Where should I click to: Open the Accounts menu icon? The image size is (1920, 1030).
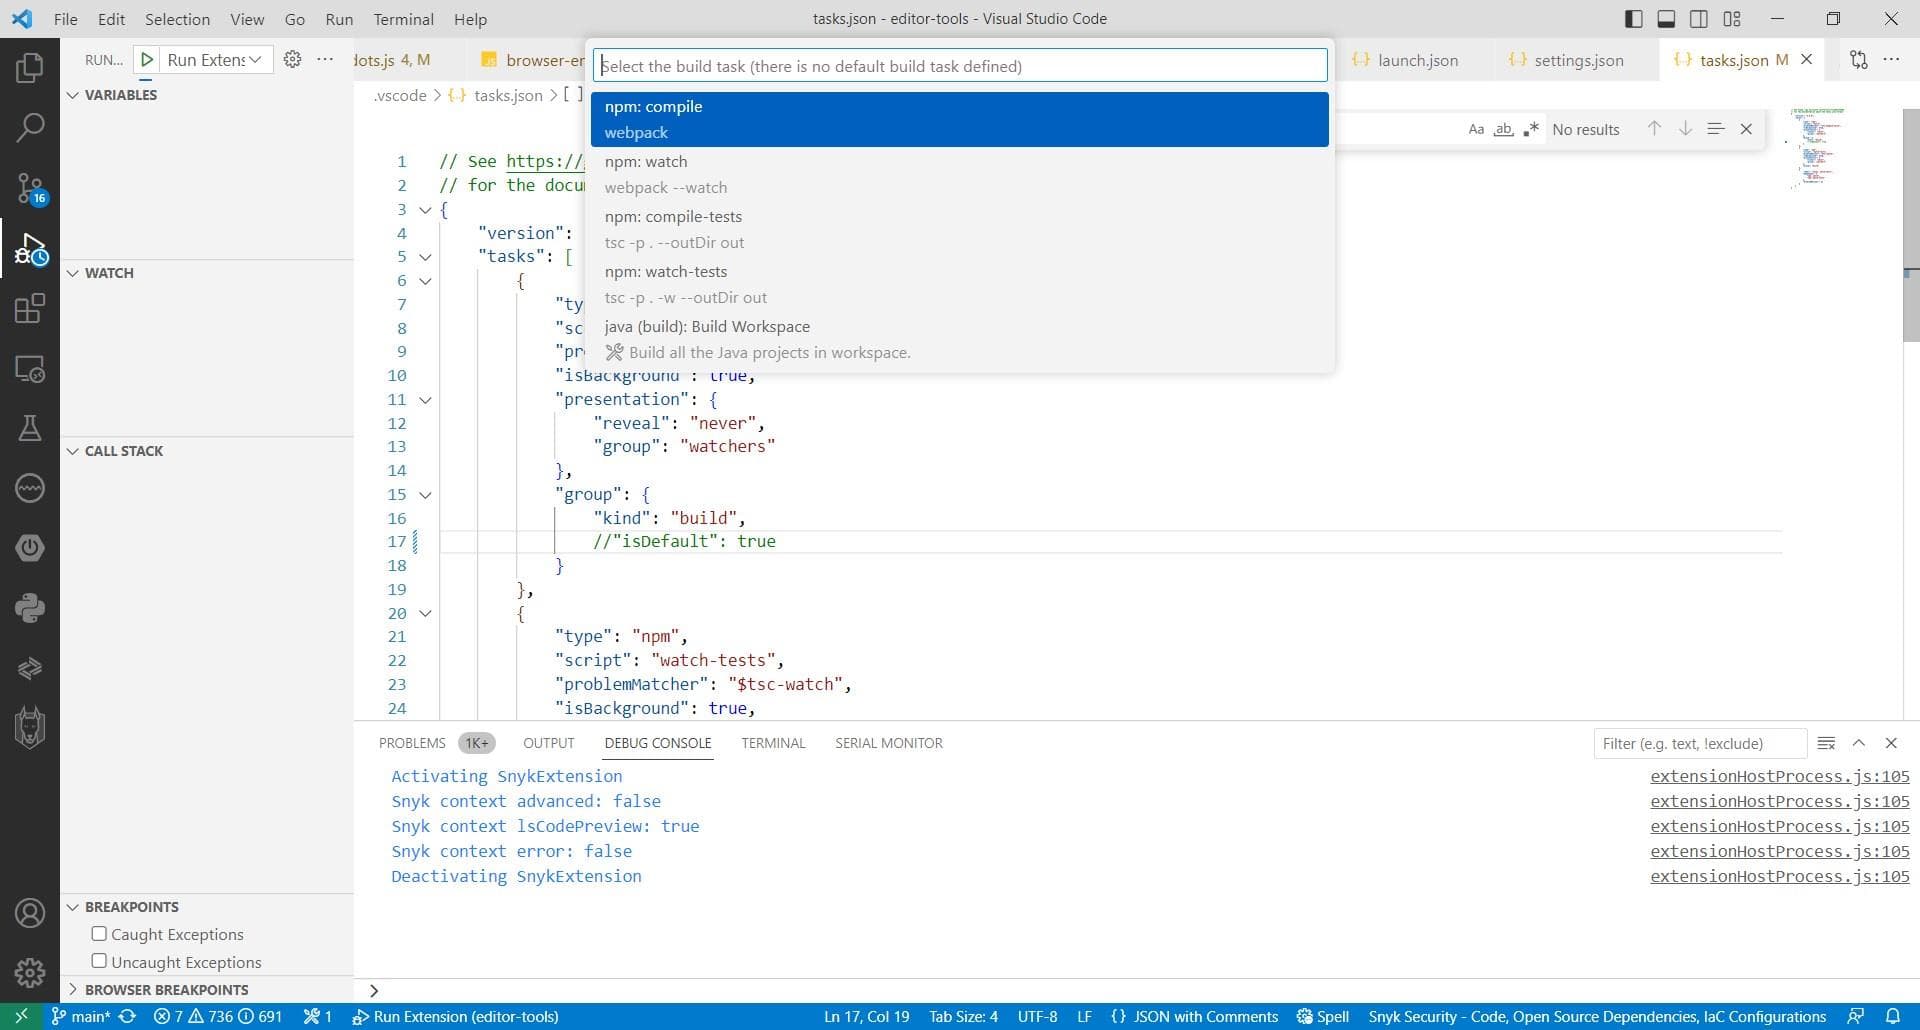[x=30, y=913]
